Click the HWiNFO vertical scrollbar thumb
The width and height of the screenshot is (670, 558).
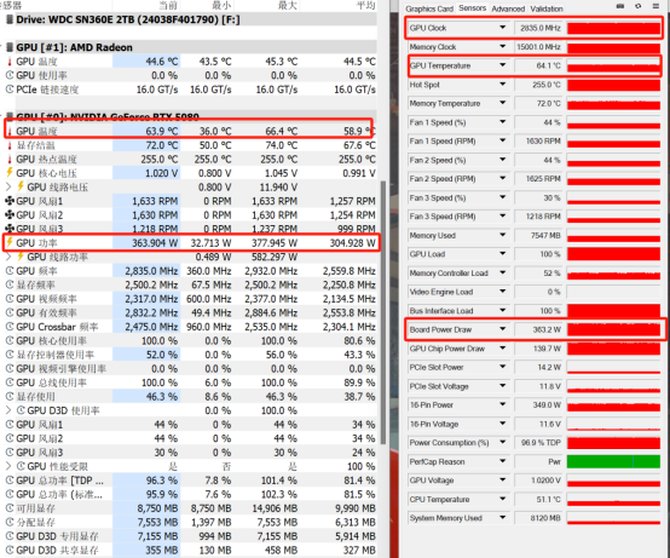[383, 312]
